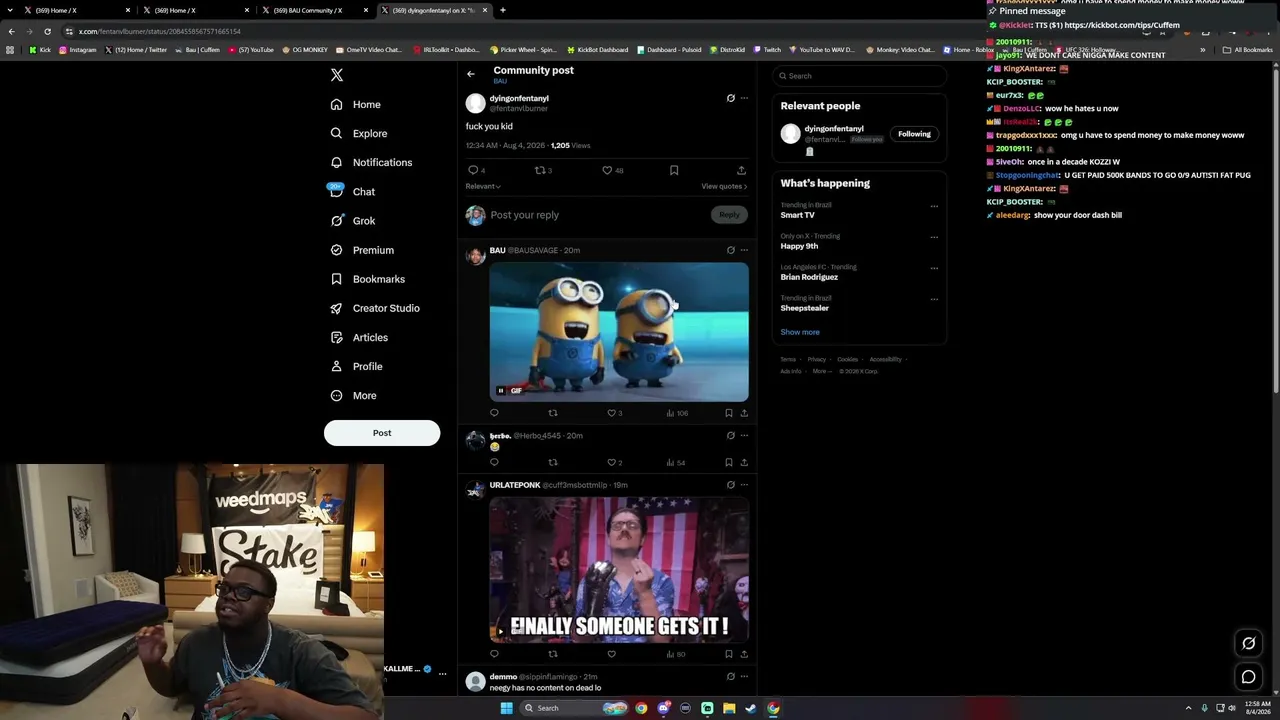Screen dimensions: 1280x720
Task: Click the X Search box
Action: point(859,76)
